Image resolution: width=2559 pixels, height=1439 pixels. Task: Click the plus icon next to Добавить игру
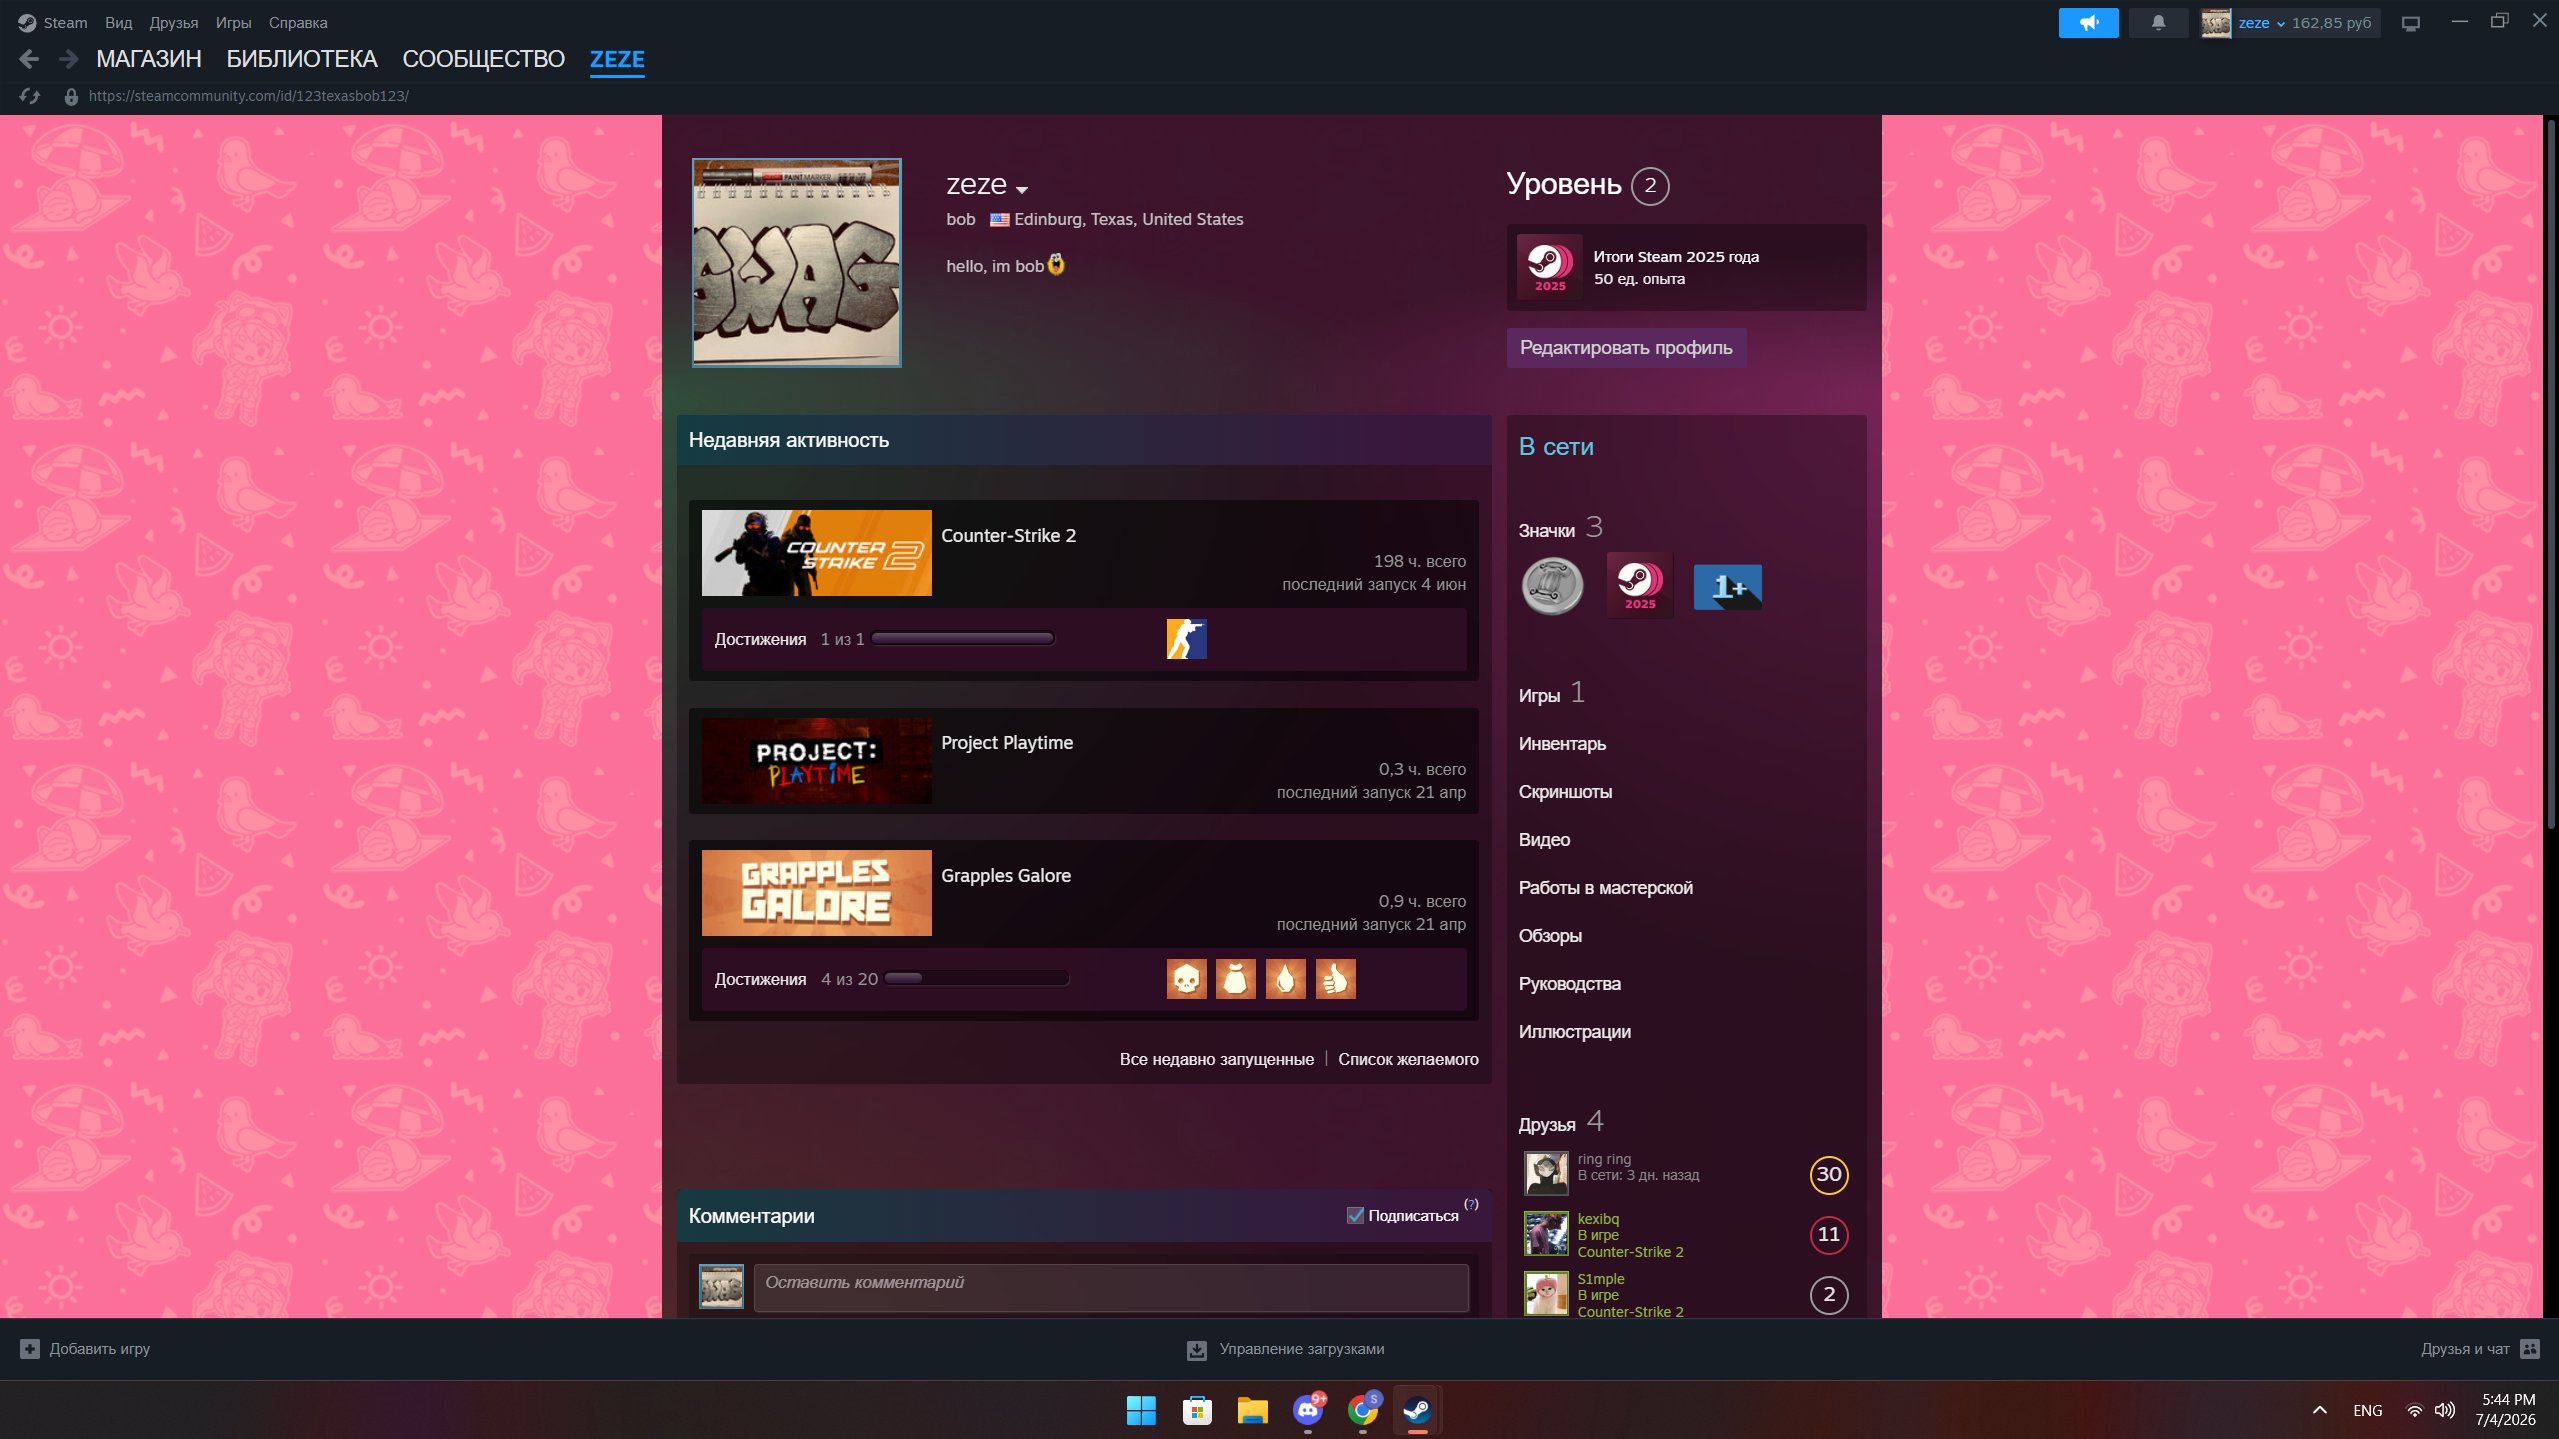(30, 1349)
